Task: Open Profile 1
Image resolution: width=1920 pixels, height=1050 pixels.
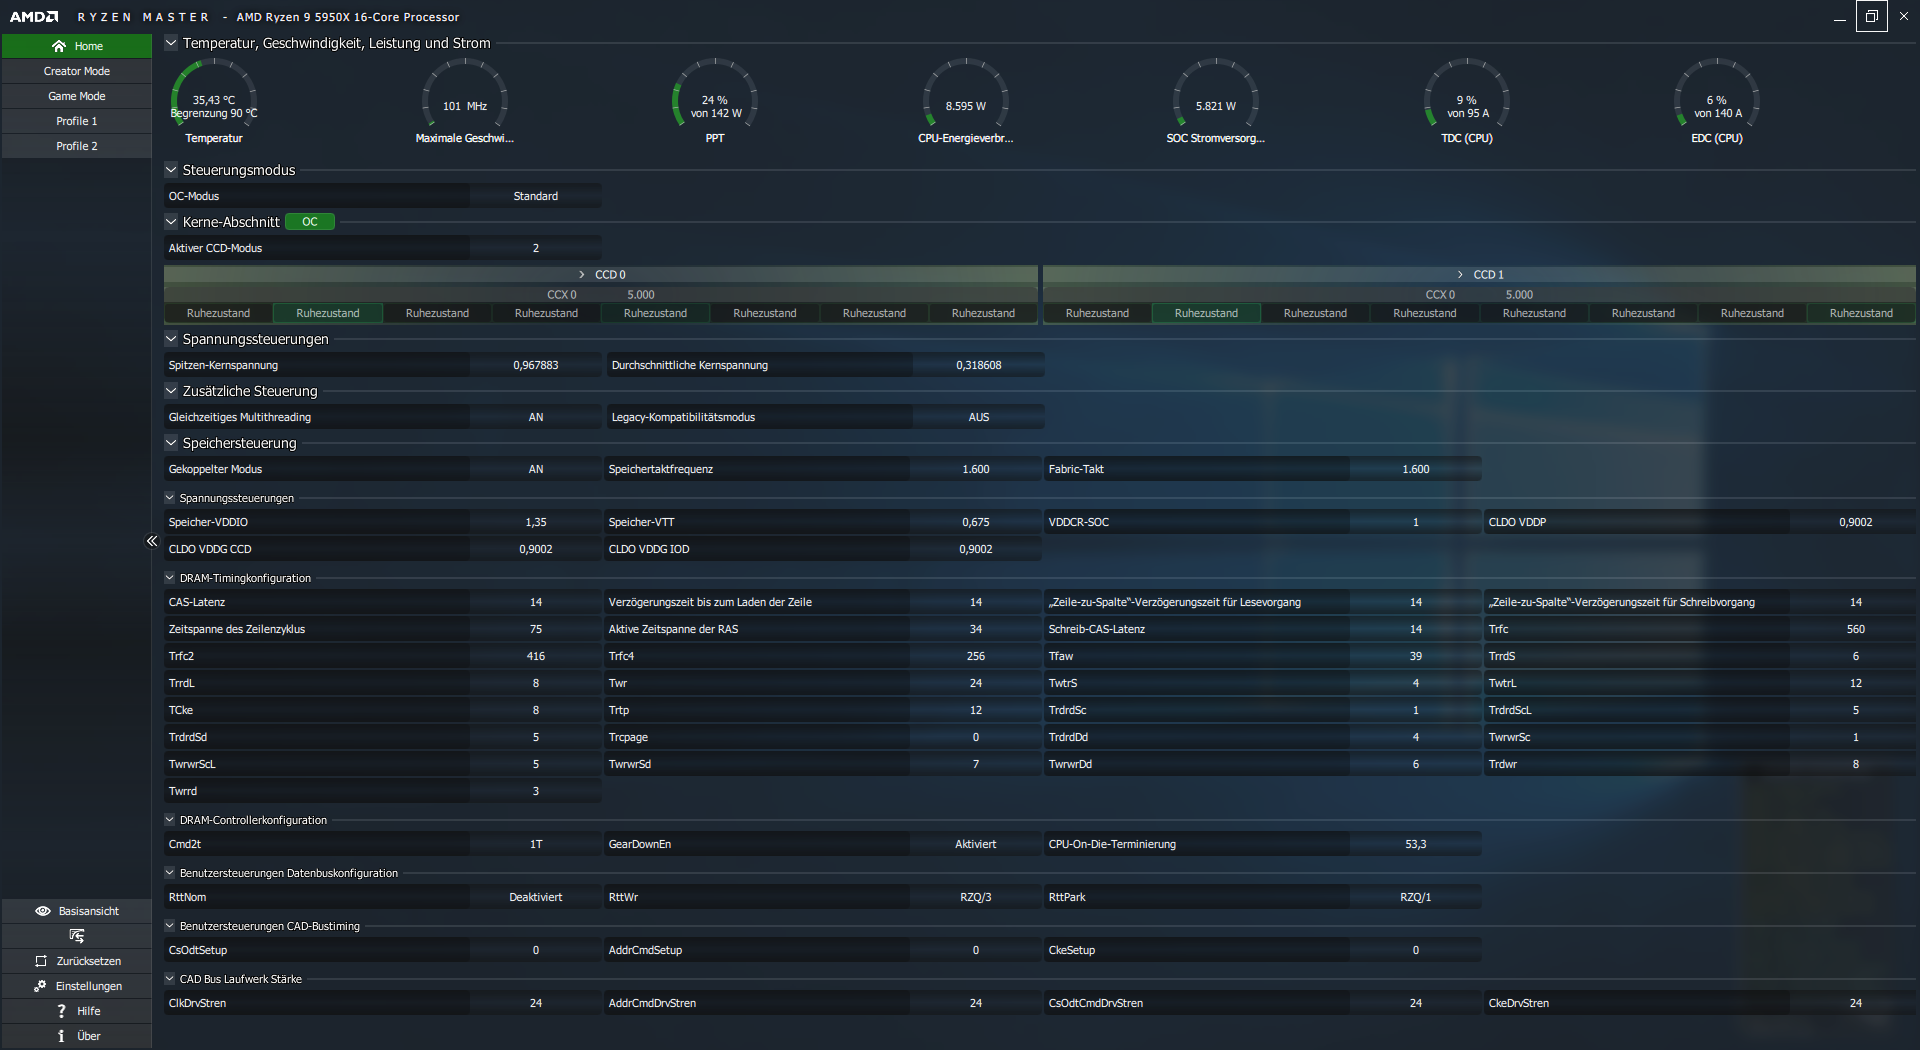Action: [x=77, y=121]
